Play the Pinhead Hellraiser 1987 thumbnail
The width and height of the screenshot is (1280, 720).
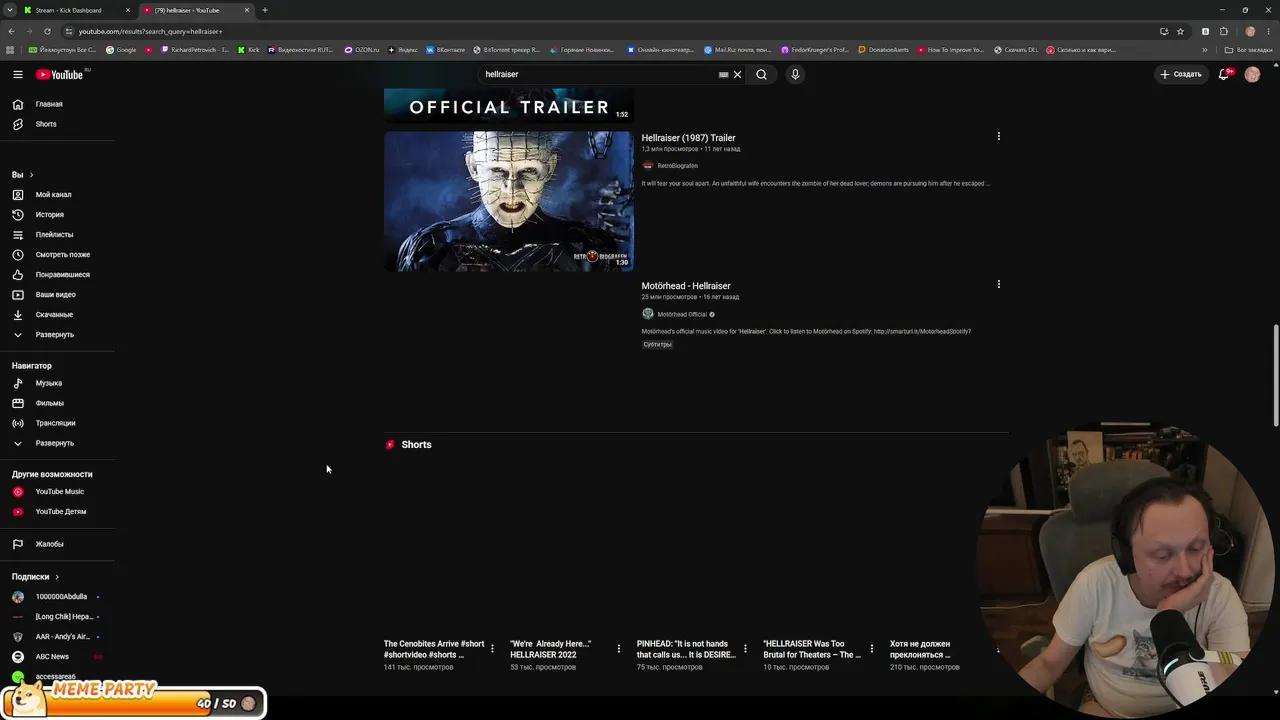pyautogui.click(x=509, y=201)
